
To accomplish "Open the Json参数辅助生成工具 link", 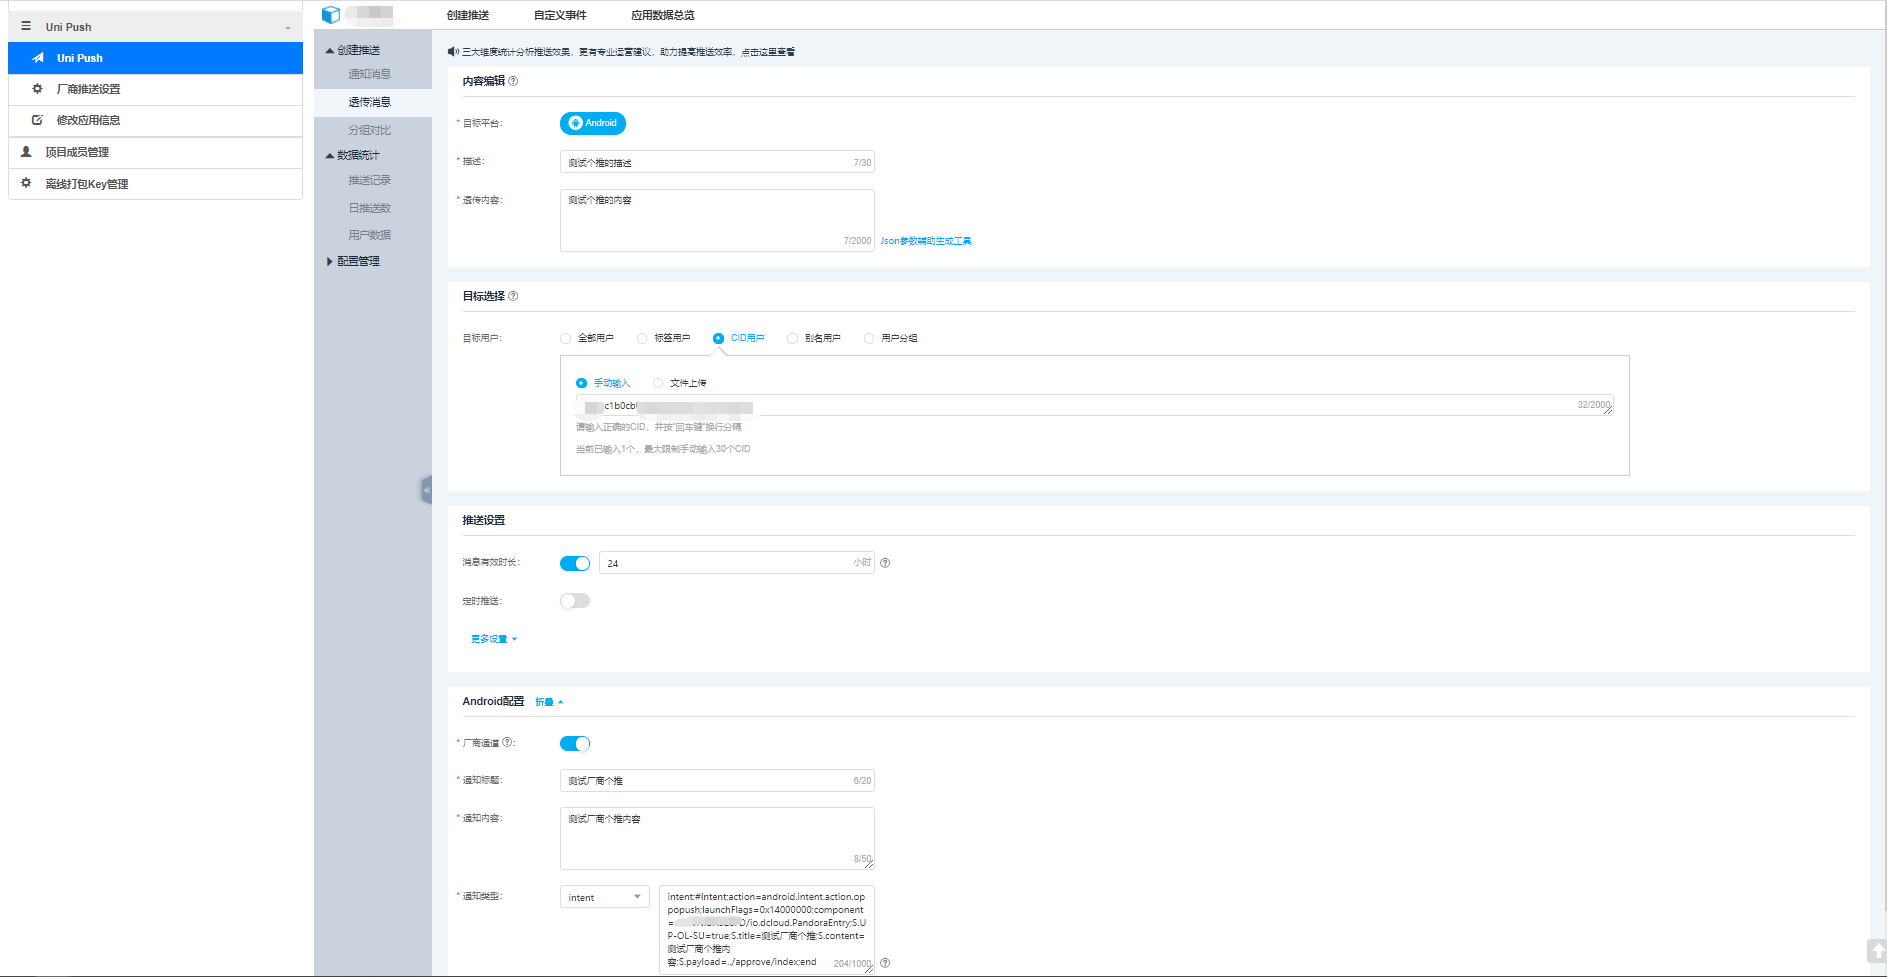I will pyautogui.click(x=926, y=241).
